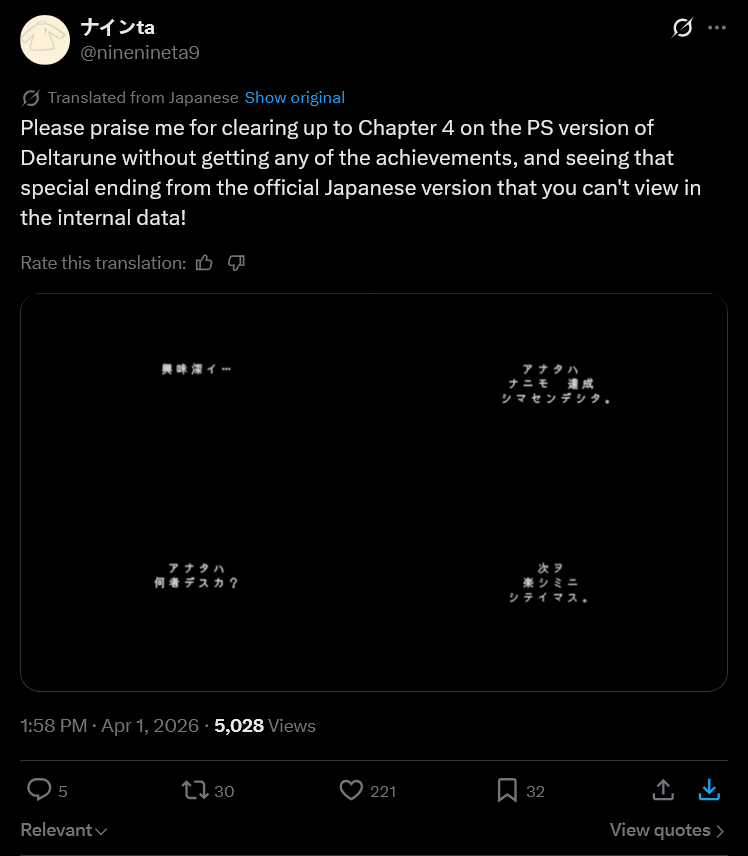Click the blue download arrow icon

click(x=709, y=789)
